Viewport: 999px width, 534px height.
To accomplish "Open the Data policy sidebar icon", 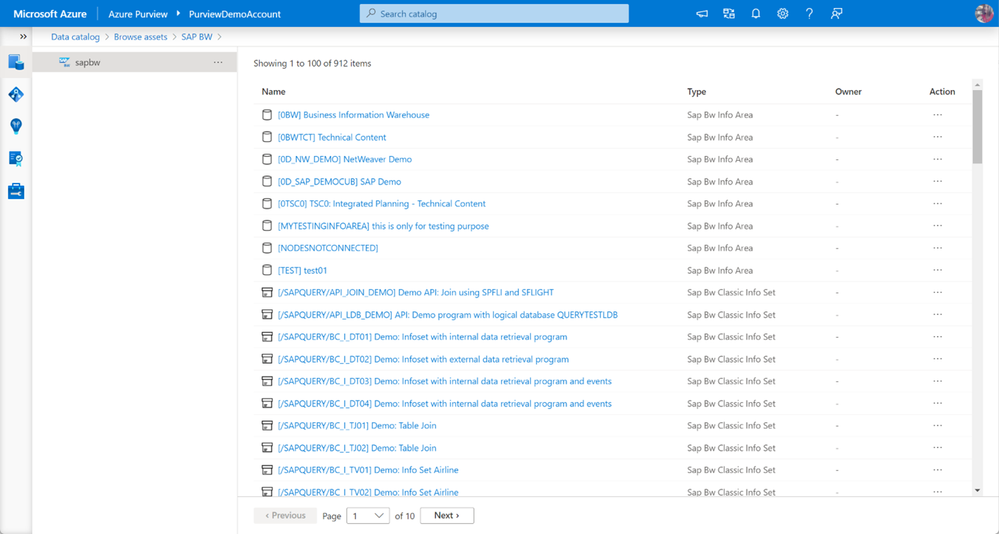I will [16, 159].
